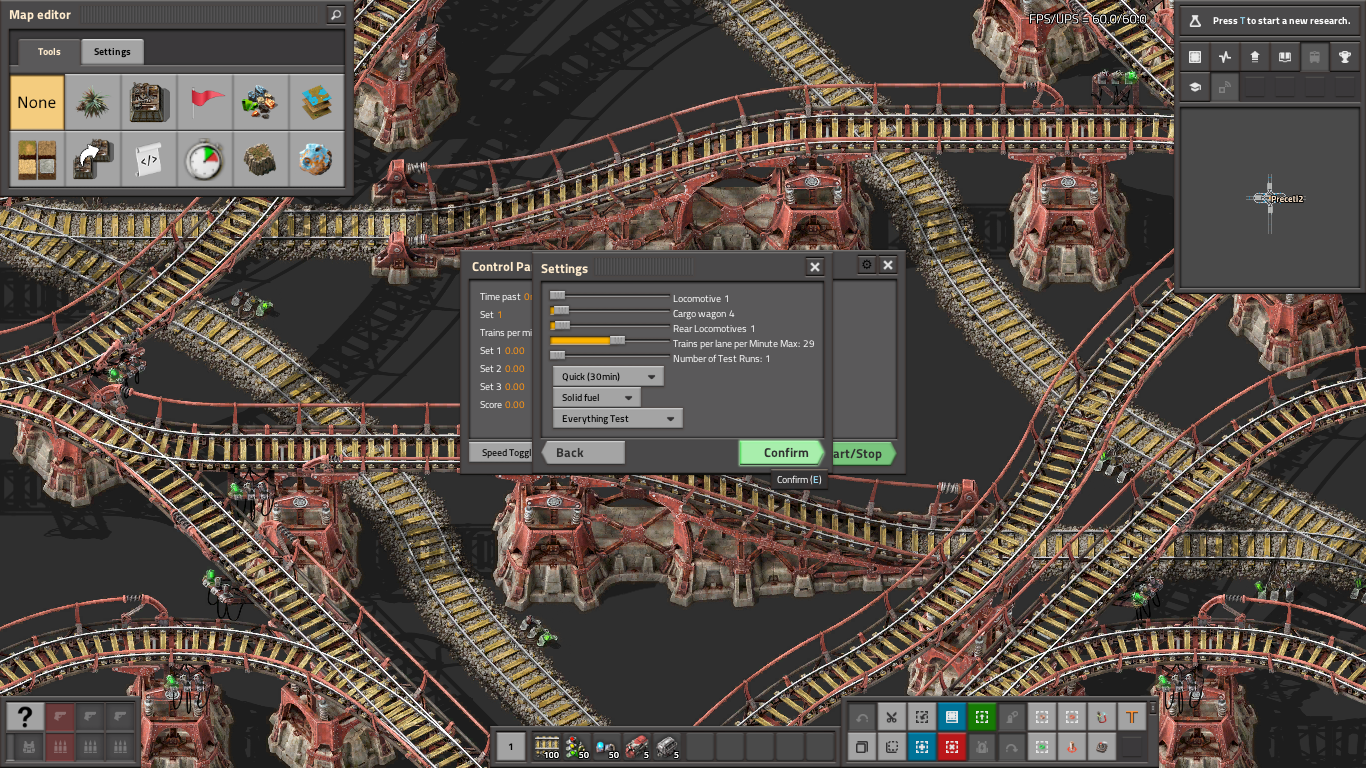Click the Back button in Settings

tap(583, 453)
